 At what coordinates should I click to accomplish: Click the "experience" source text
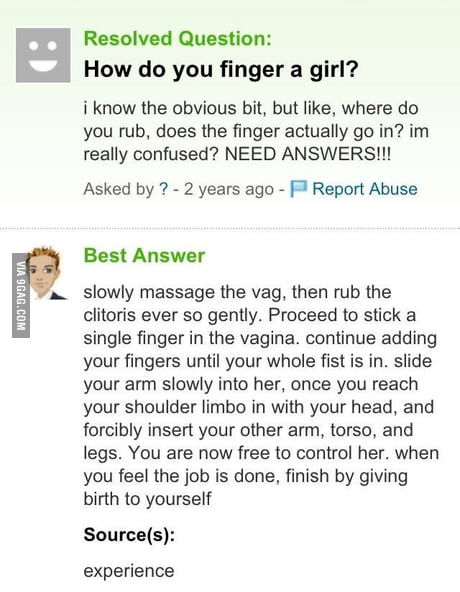pos(129,571)
